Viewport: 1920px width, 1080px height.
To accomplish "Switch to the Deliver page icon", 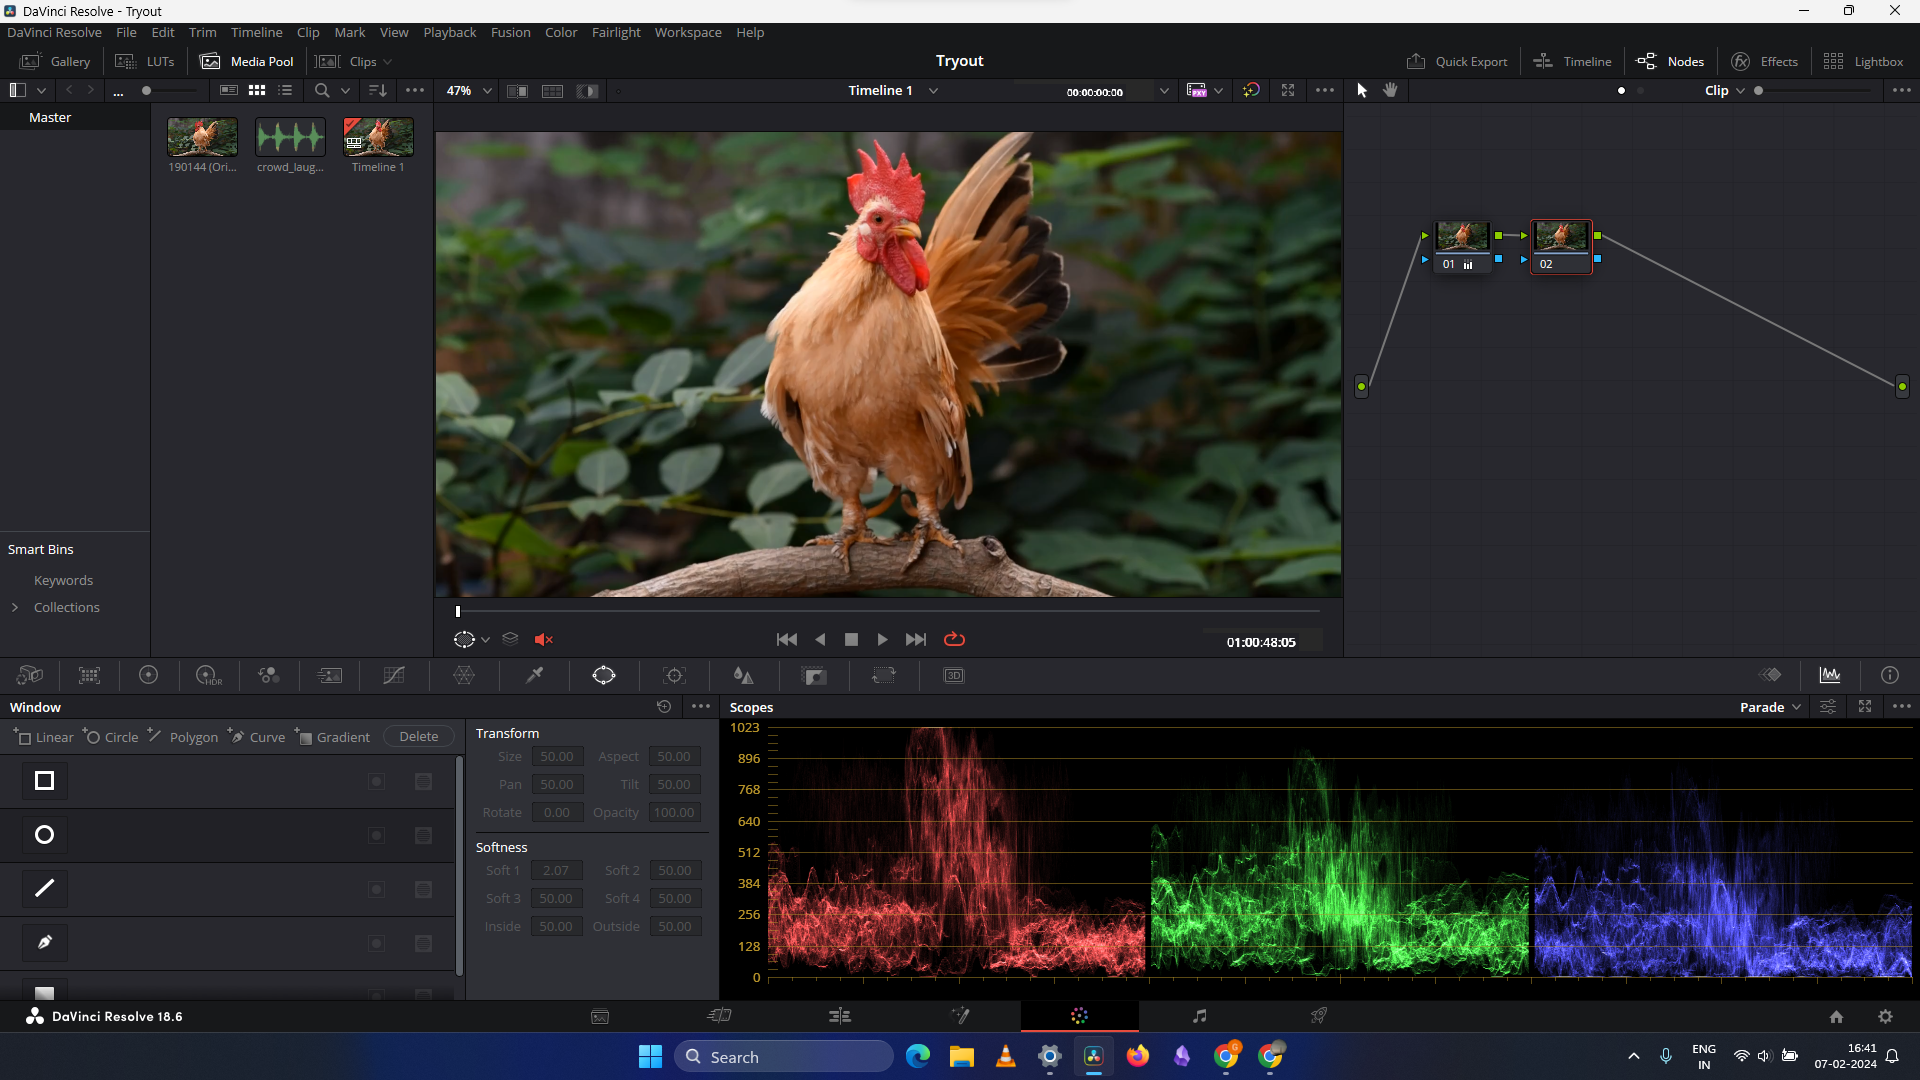I will click(1319, 1016).
